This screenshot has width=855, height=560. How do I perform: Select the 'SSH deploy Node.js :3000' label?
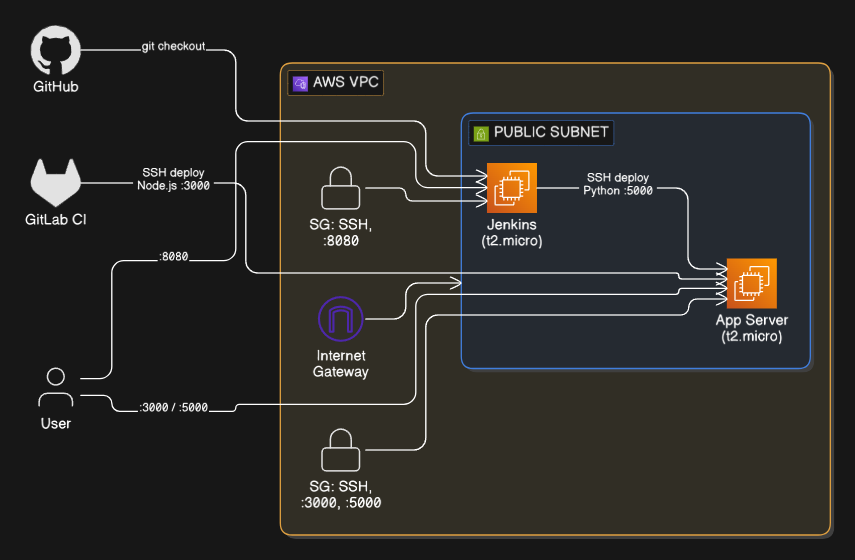click(173, 179)
